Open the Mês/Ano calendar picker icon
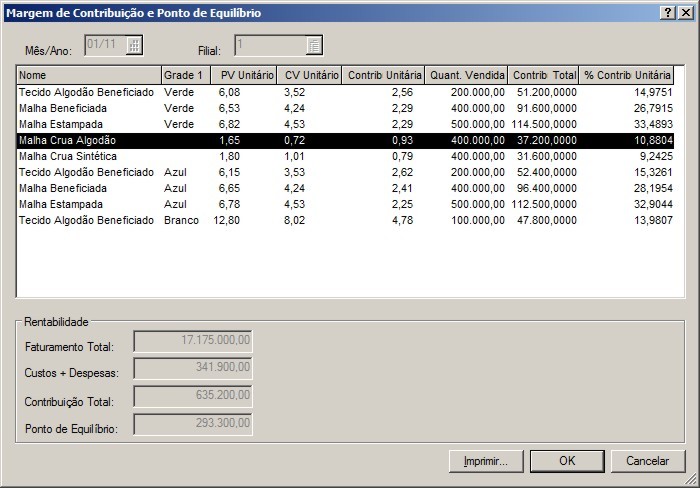Image resolution: width=700 pixels, height=488 pixels. click(135, 45)
